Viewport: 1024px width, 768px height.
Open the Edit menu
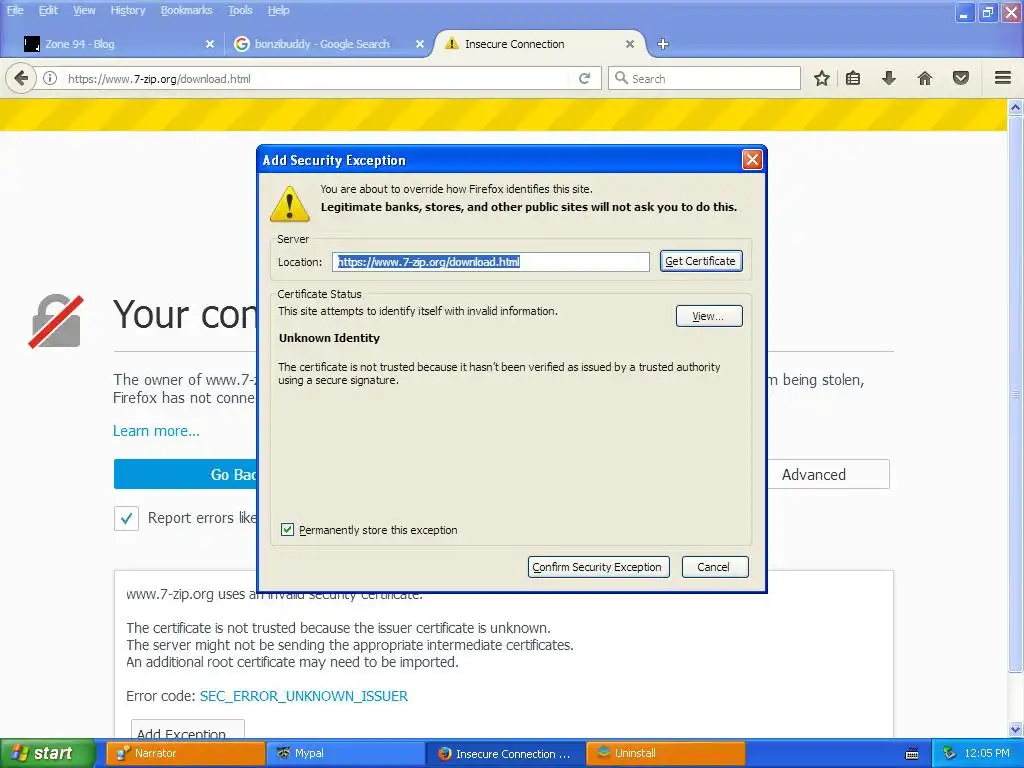(48, 10)
